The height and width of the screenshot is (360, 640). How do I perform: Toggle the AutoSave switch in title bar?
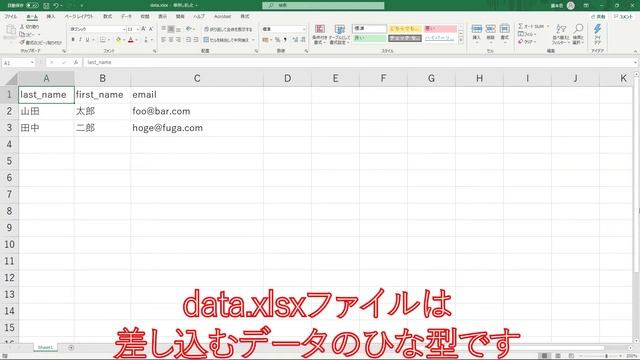click(32, 5)
